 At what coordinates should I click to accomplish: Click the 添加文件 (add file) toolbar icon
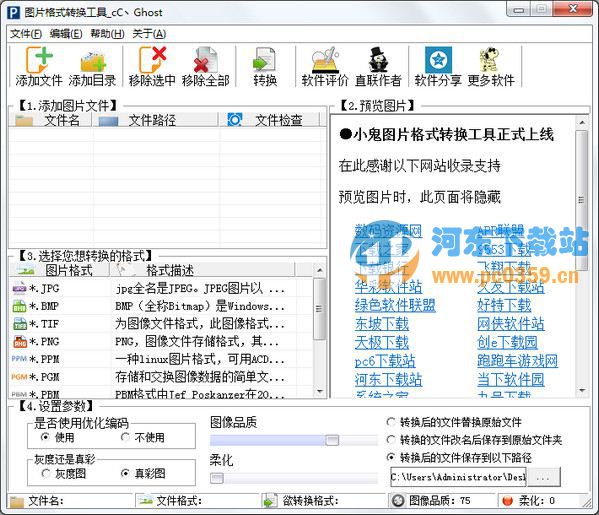pyautogui.click(x=39, y=60)
